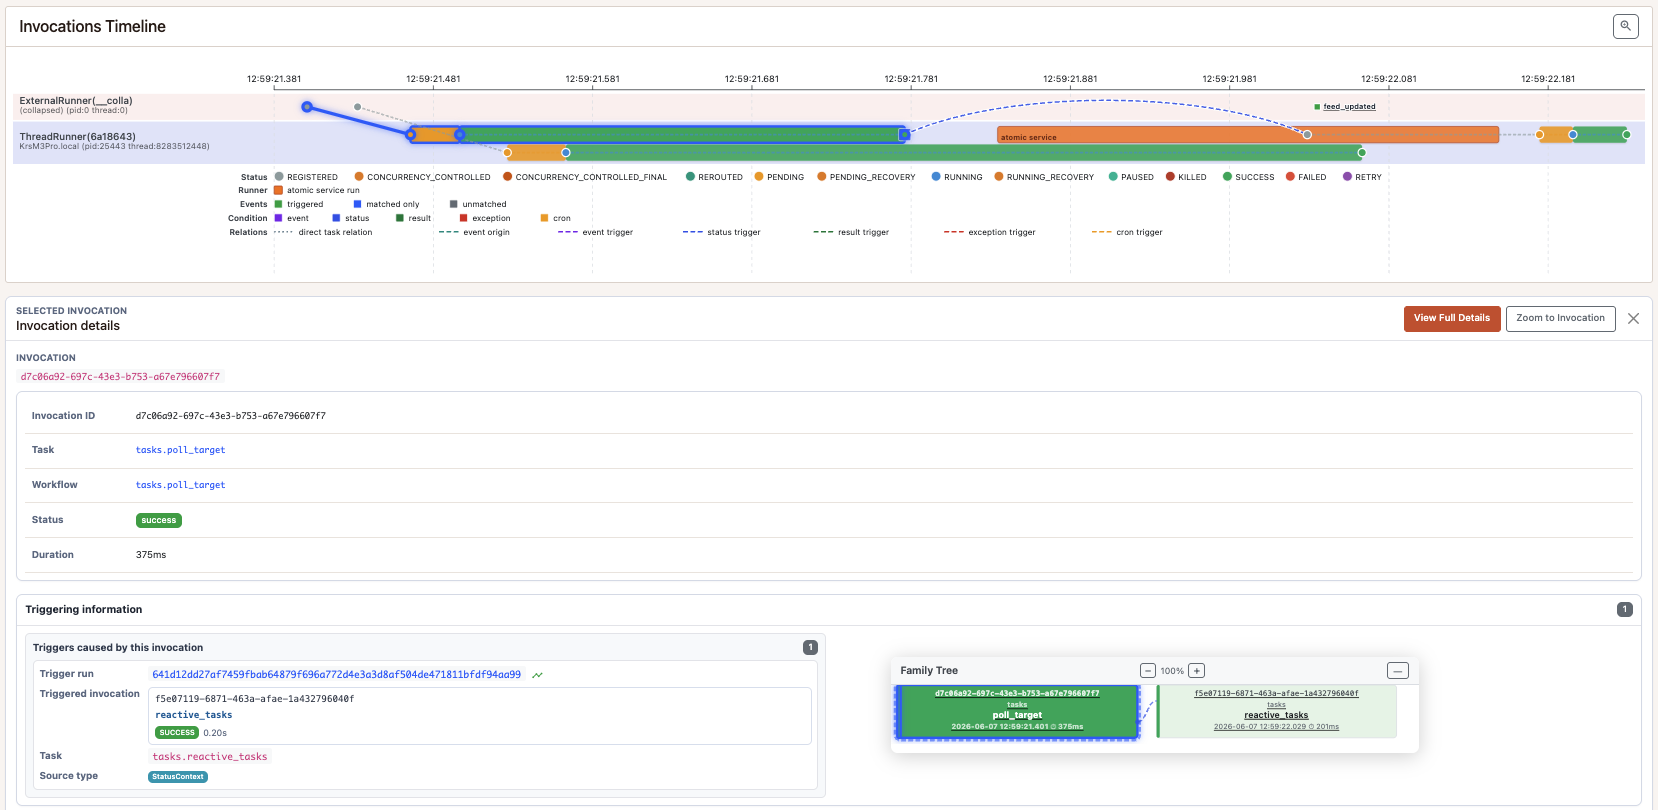The height and width of the screenshot is (810, 1658).
Task: Click the FAILED status legend dot
Action: [1290, 176]
